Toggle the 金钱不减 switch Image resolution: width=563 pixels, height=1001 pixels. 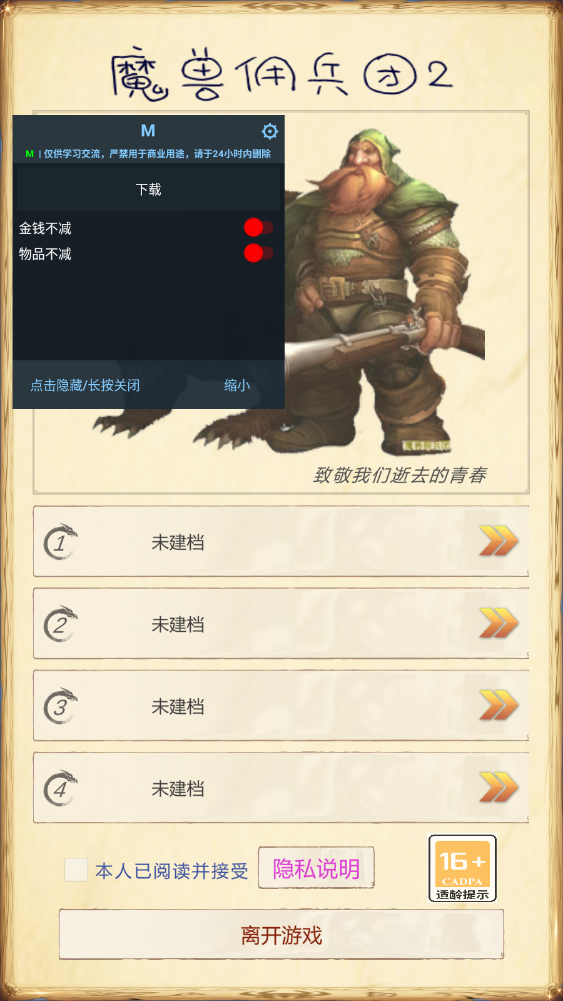(259, 227)
